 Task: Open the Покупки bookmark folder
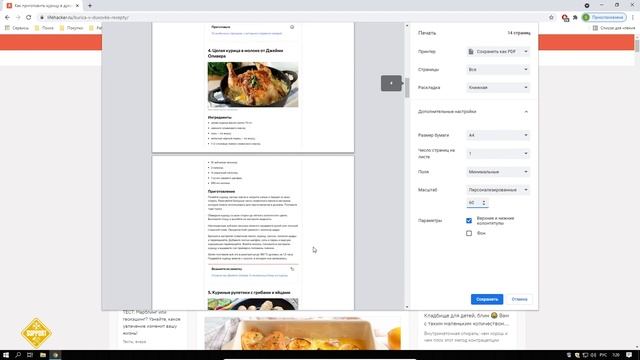click(71, 28)
